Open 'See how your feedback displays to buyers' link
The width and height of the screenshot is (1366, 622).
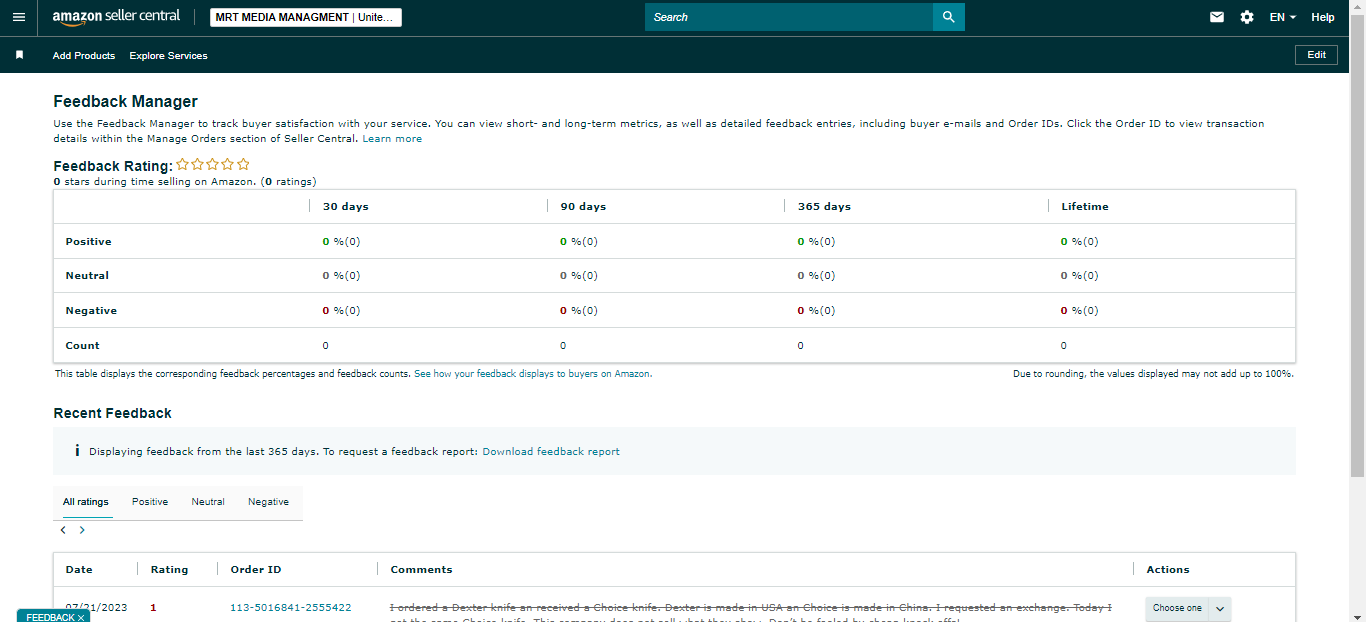click(533, 373)
